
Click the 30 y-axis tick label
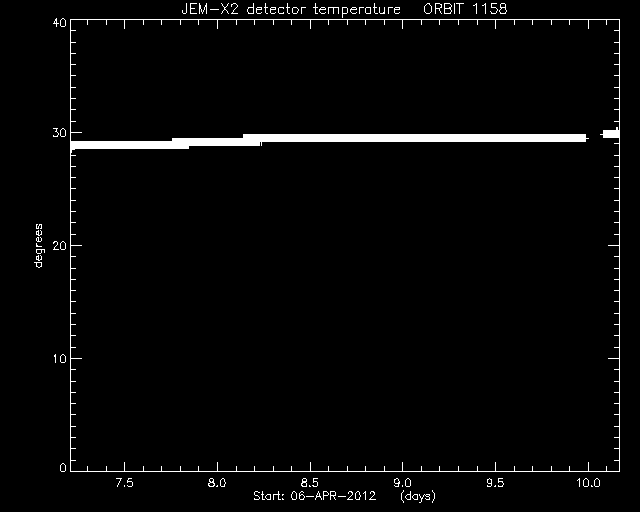click(60, 133)
